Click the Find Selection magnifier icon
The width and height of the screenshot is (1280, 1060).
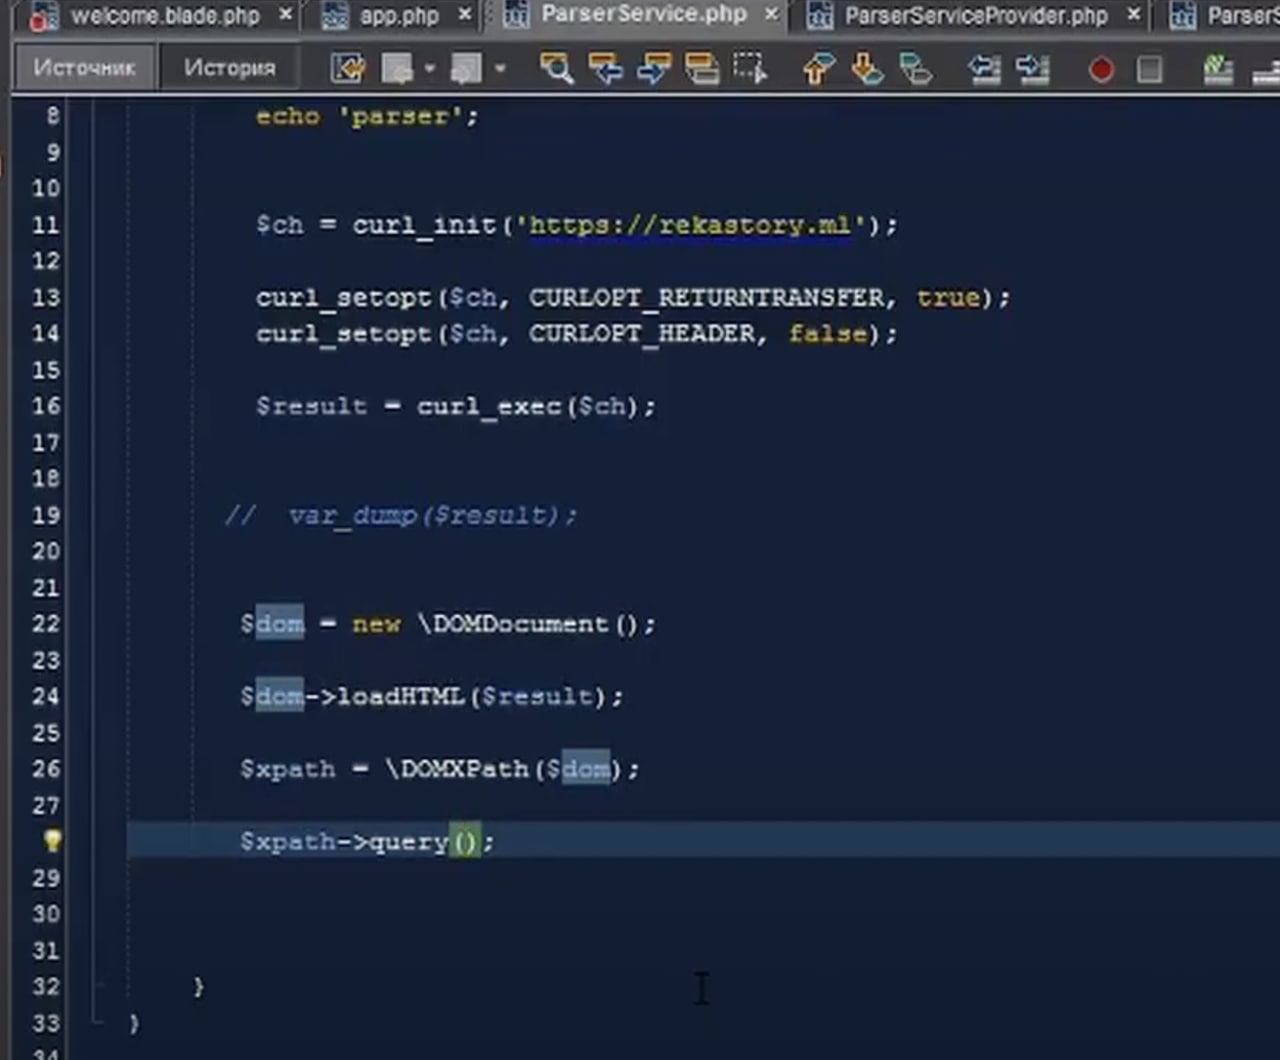(556, 68)
